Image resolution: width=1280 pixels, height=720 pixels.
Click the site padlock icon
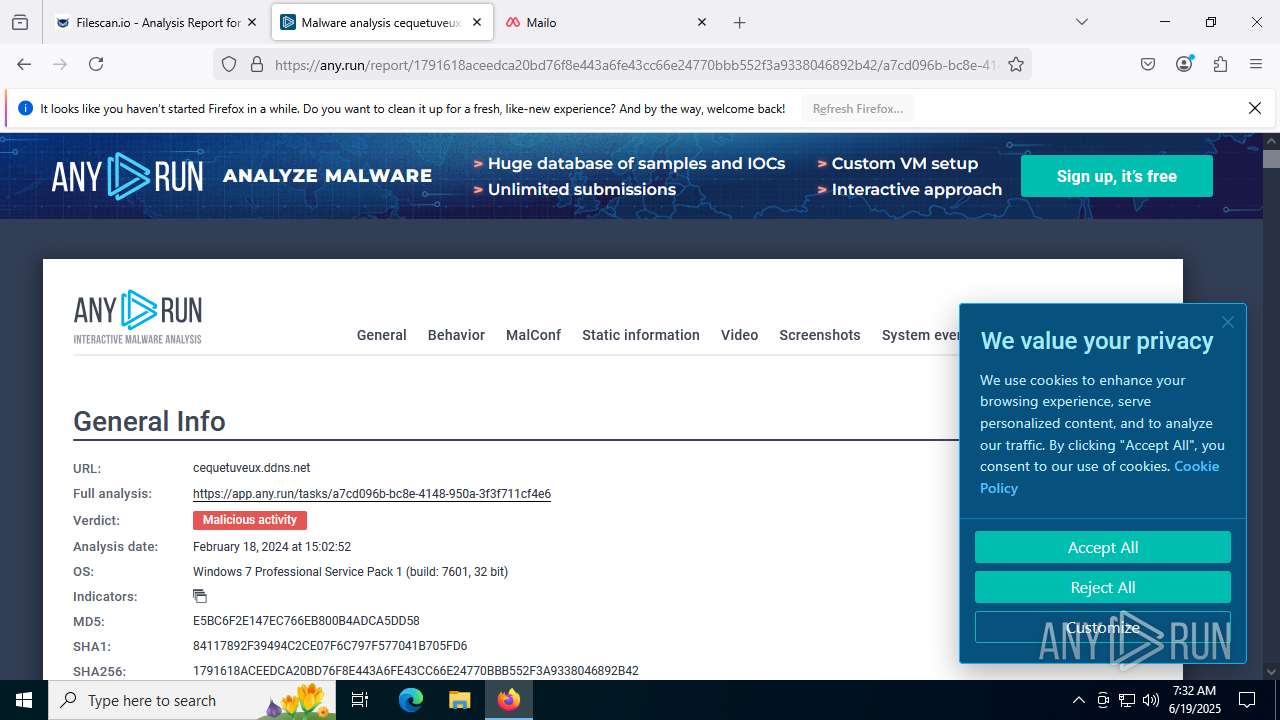click(x=257, y=64)
